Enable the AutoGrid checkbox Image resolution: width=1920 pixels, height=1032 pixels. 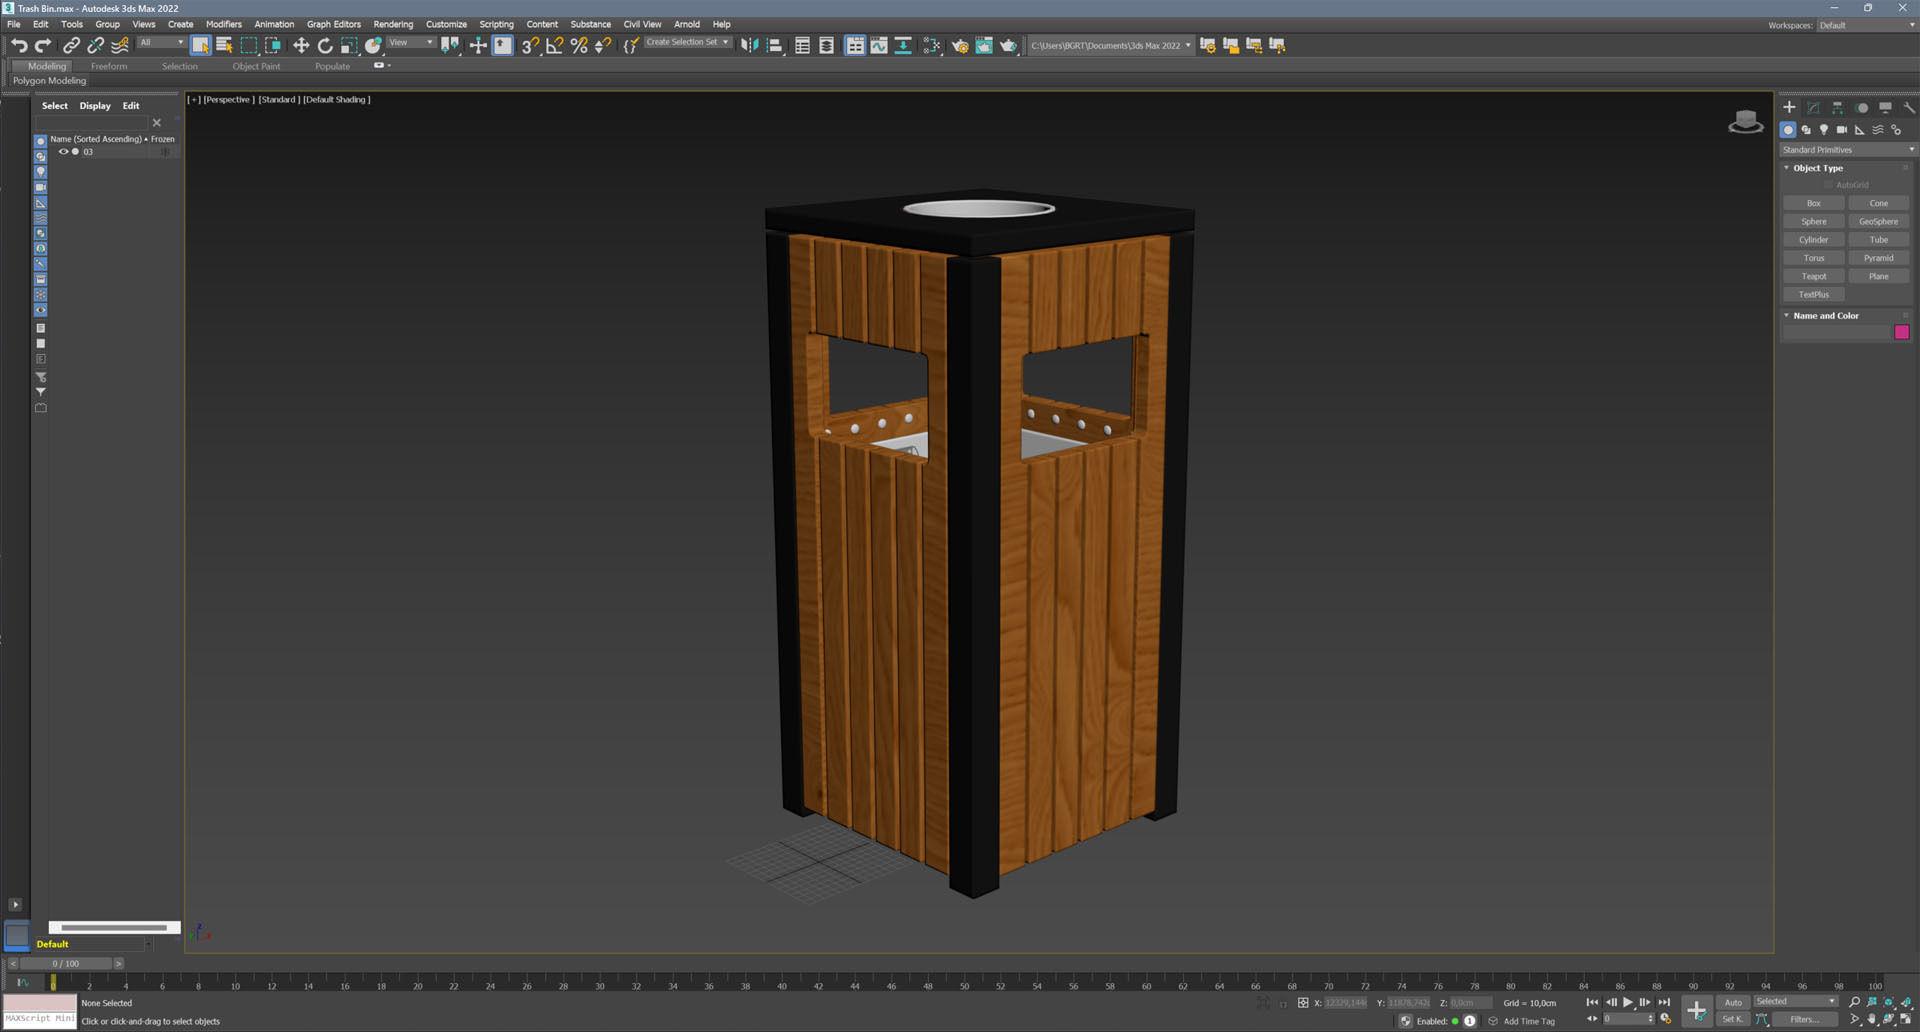tap(1828, 185)
